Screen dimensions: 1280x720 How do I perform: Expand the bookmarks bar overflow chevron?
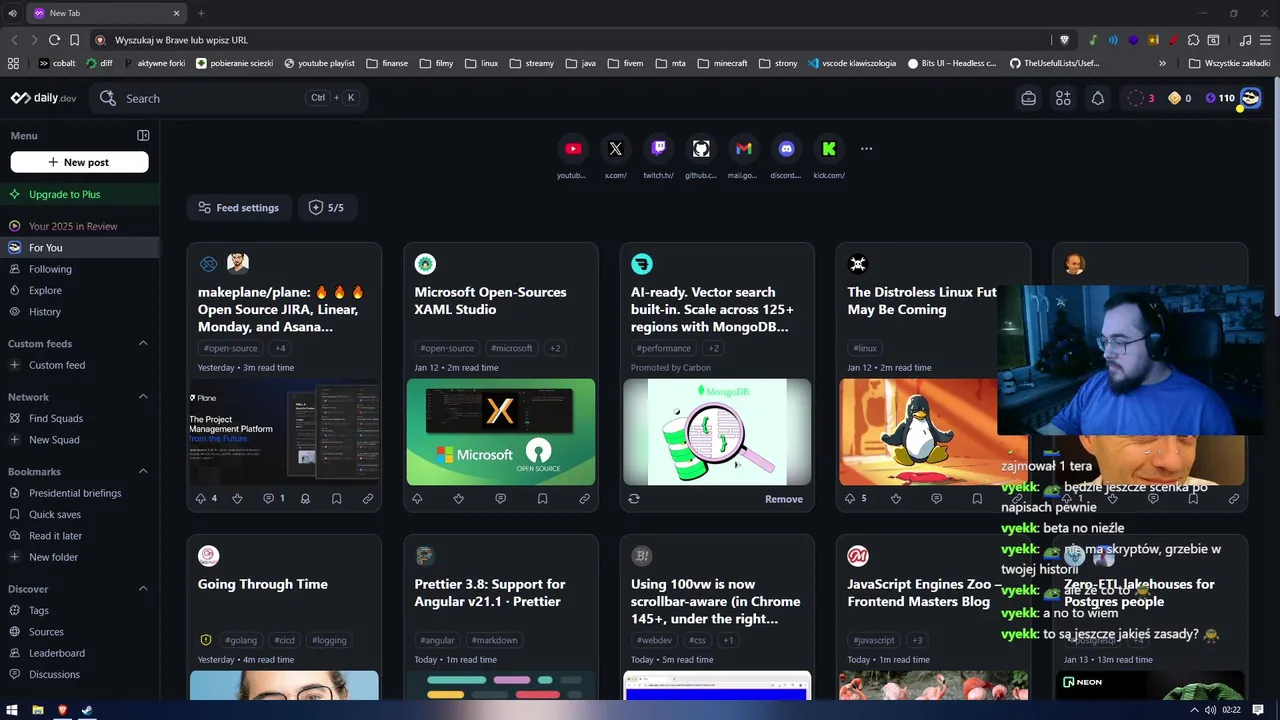tap(1162, 63)
